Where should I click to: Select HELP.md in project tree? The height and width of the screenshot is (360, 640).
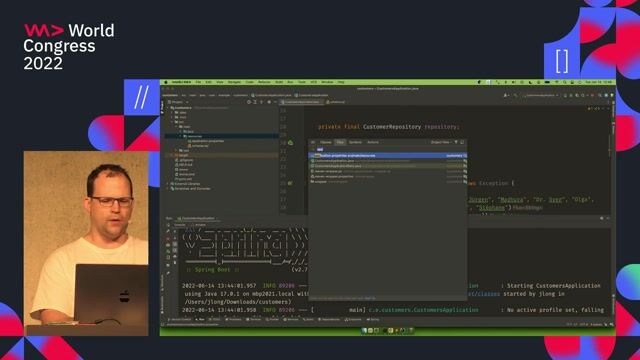coord(184,165)
